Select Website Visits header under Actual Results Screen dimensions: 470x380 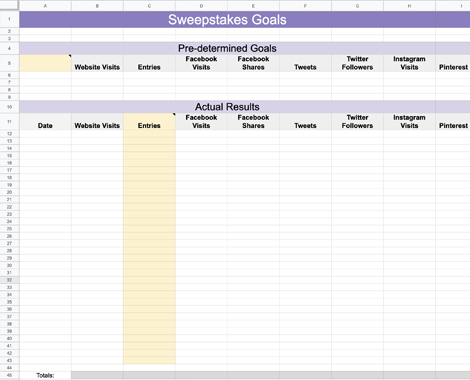(x=97, y=122)
